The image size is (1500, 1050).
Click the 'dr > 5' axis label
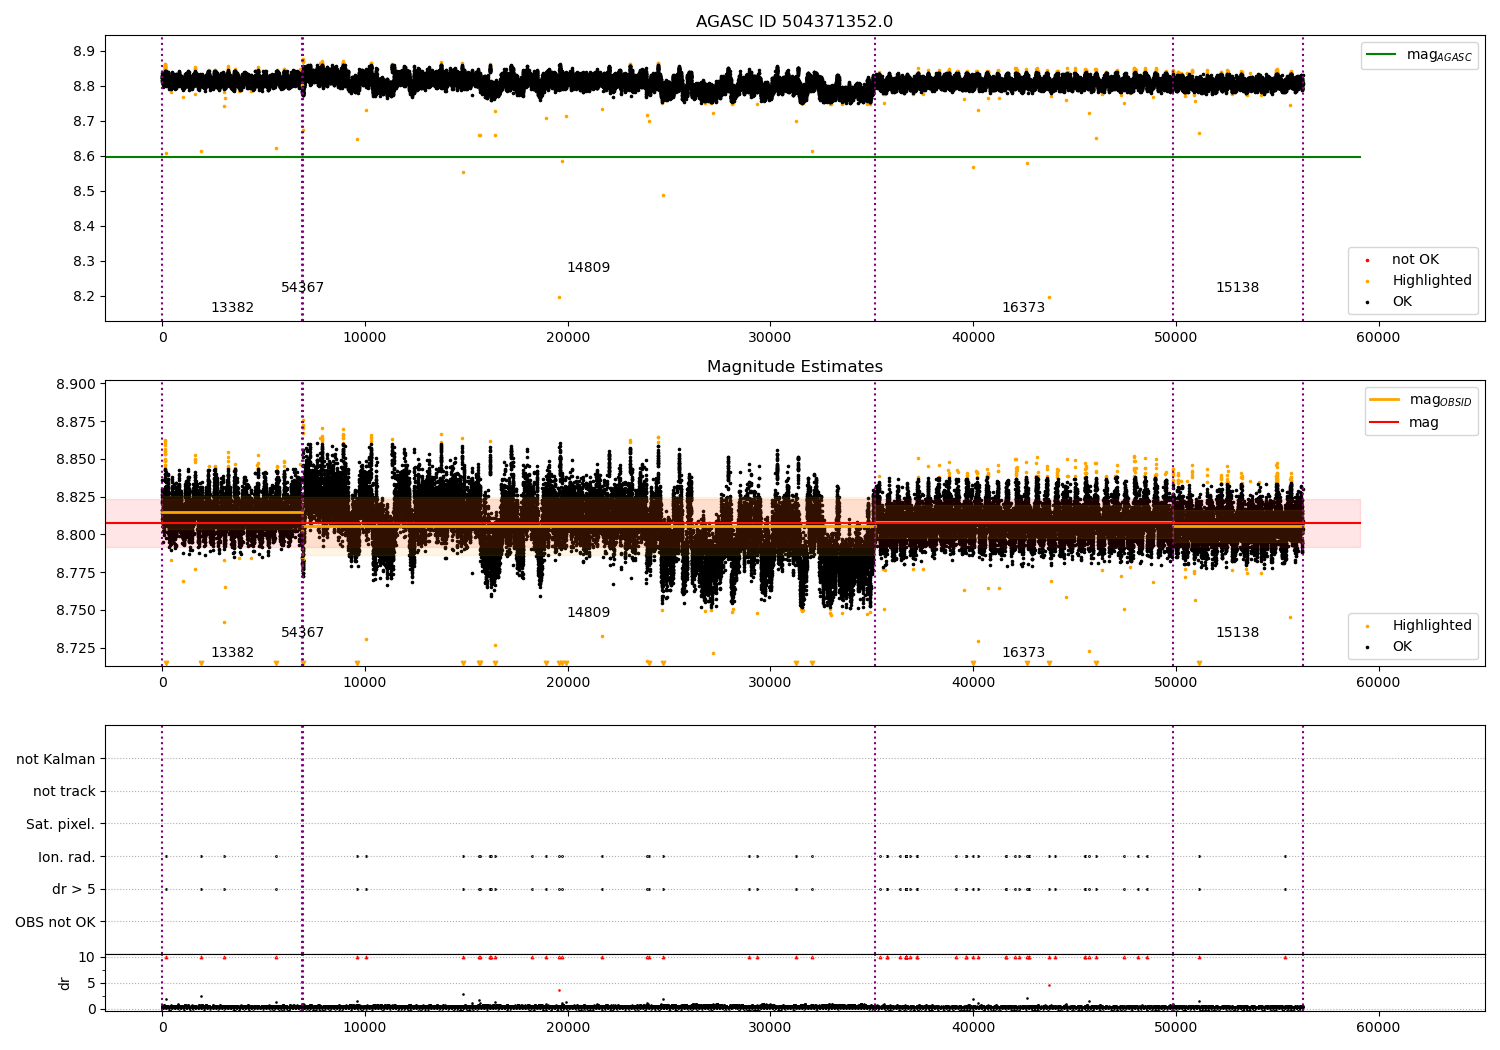(x=74, y=890)
